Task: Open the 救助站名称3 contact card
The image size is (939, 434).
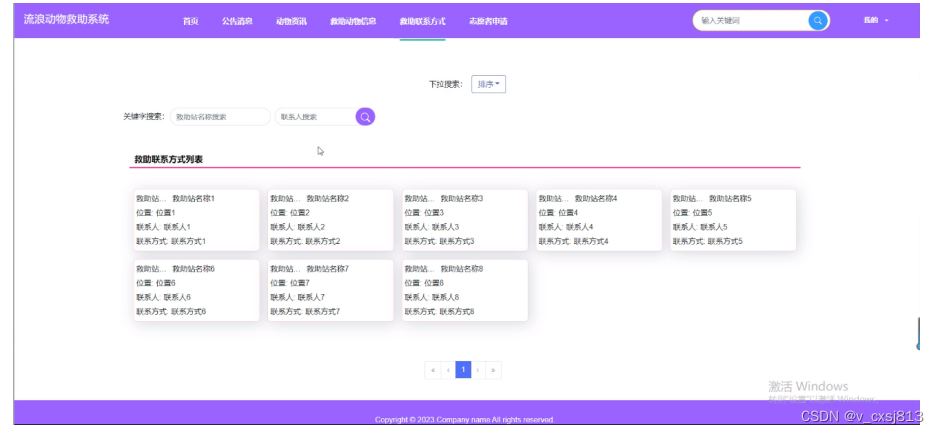Action: pyautogui.click(x=465, y=220)
